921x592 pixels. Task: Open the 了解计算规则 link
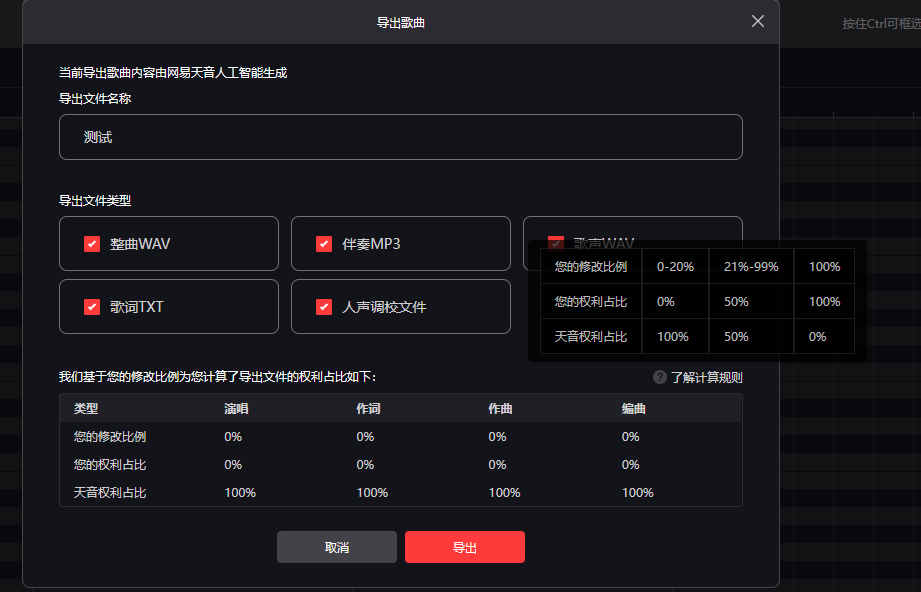point(706,377)
